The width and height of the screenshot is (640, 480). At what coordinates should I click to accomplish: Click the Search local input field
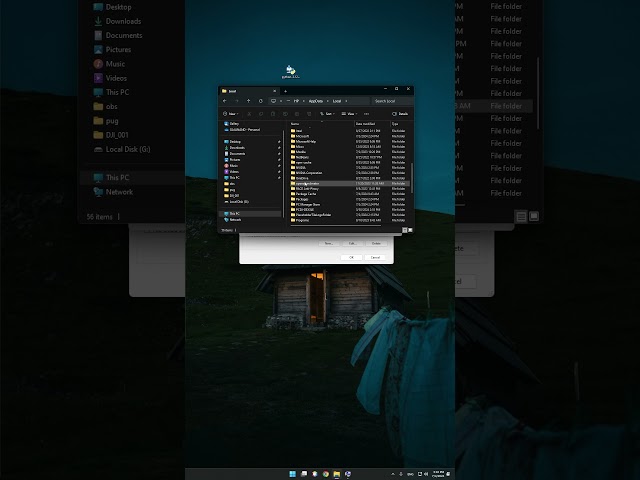391,101
